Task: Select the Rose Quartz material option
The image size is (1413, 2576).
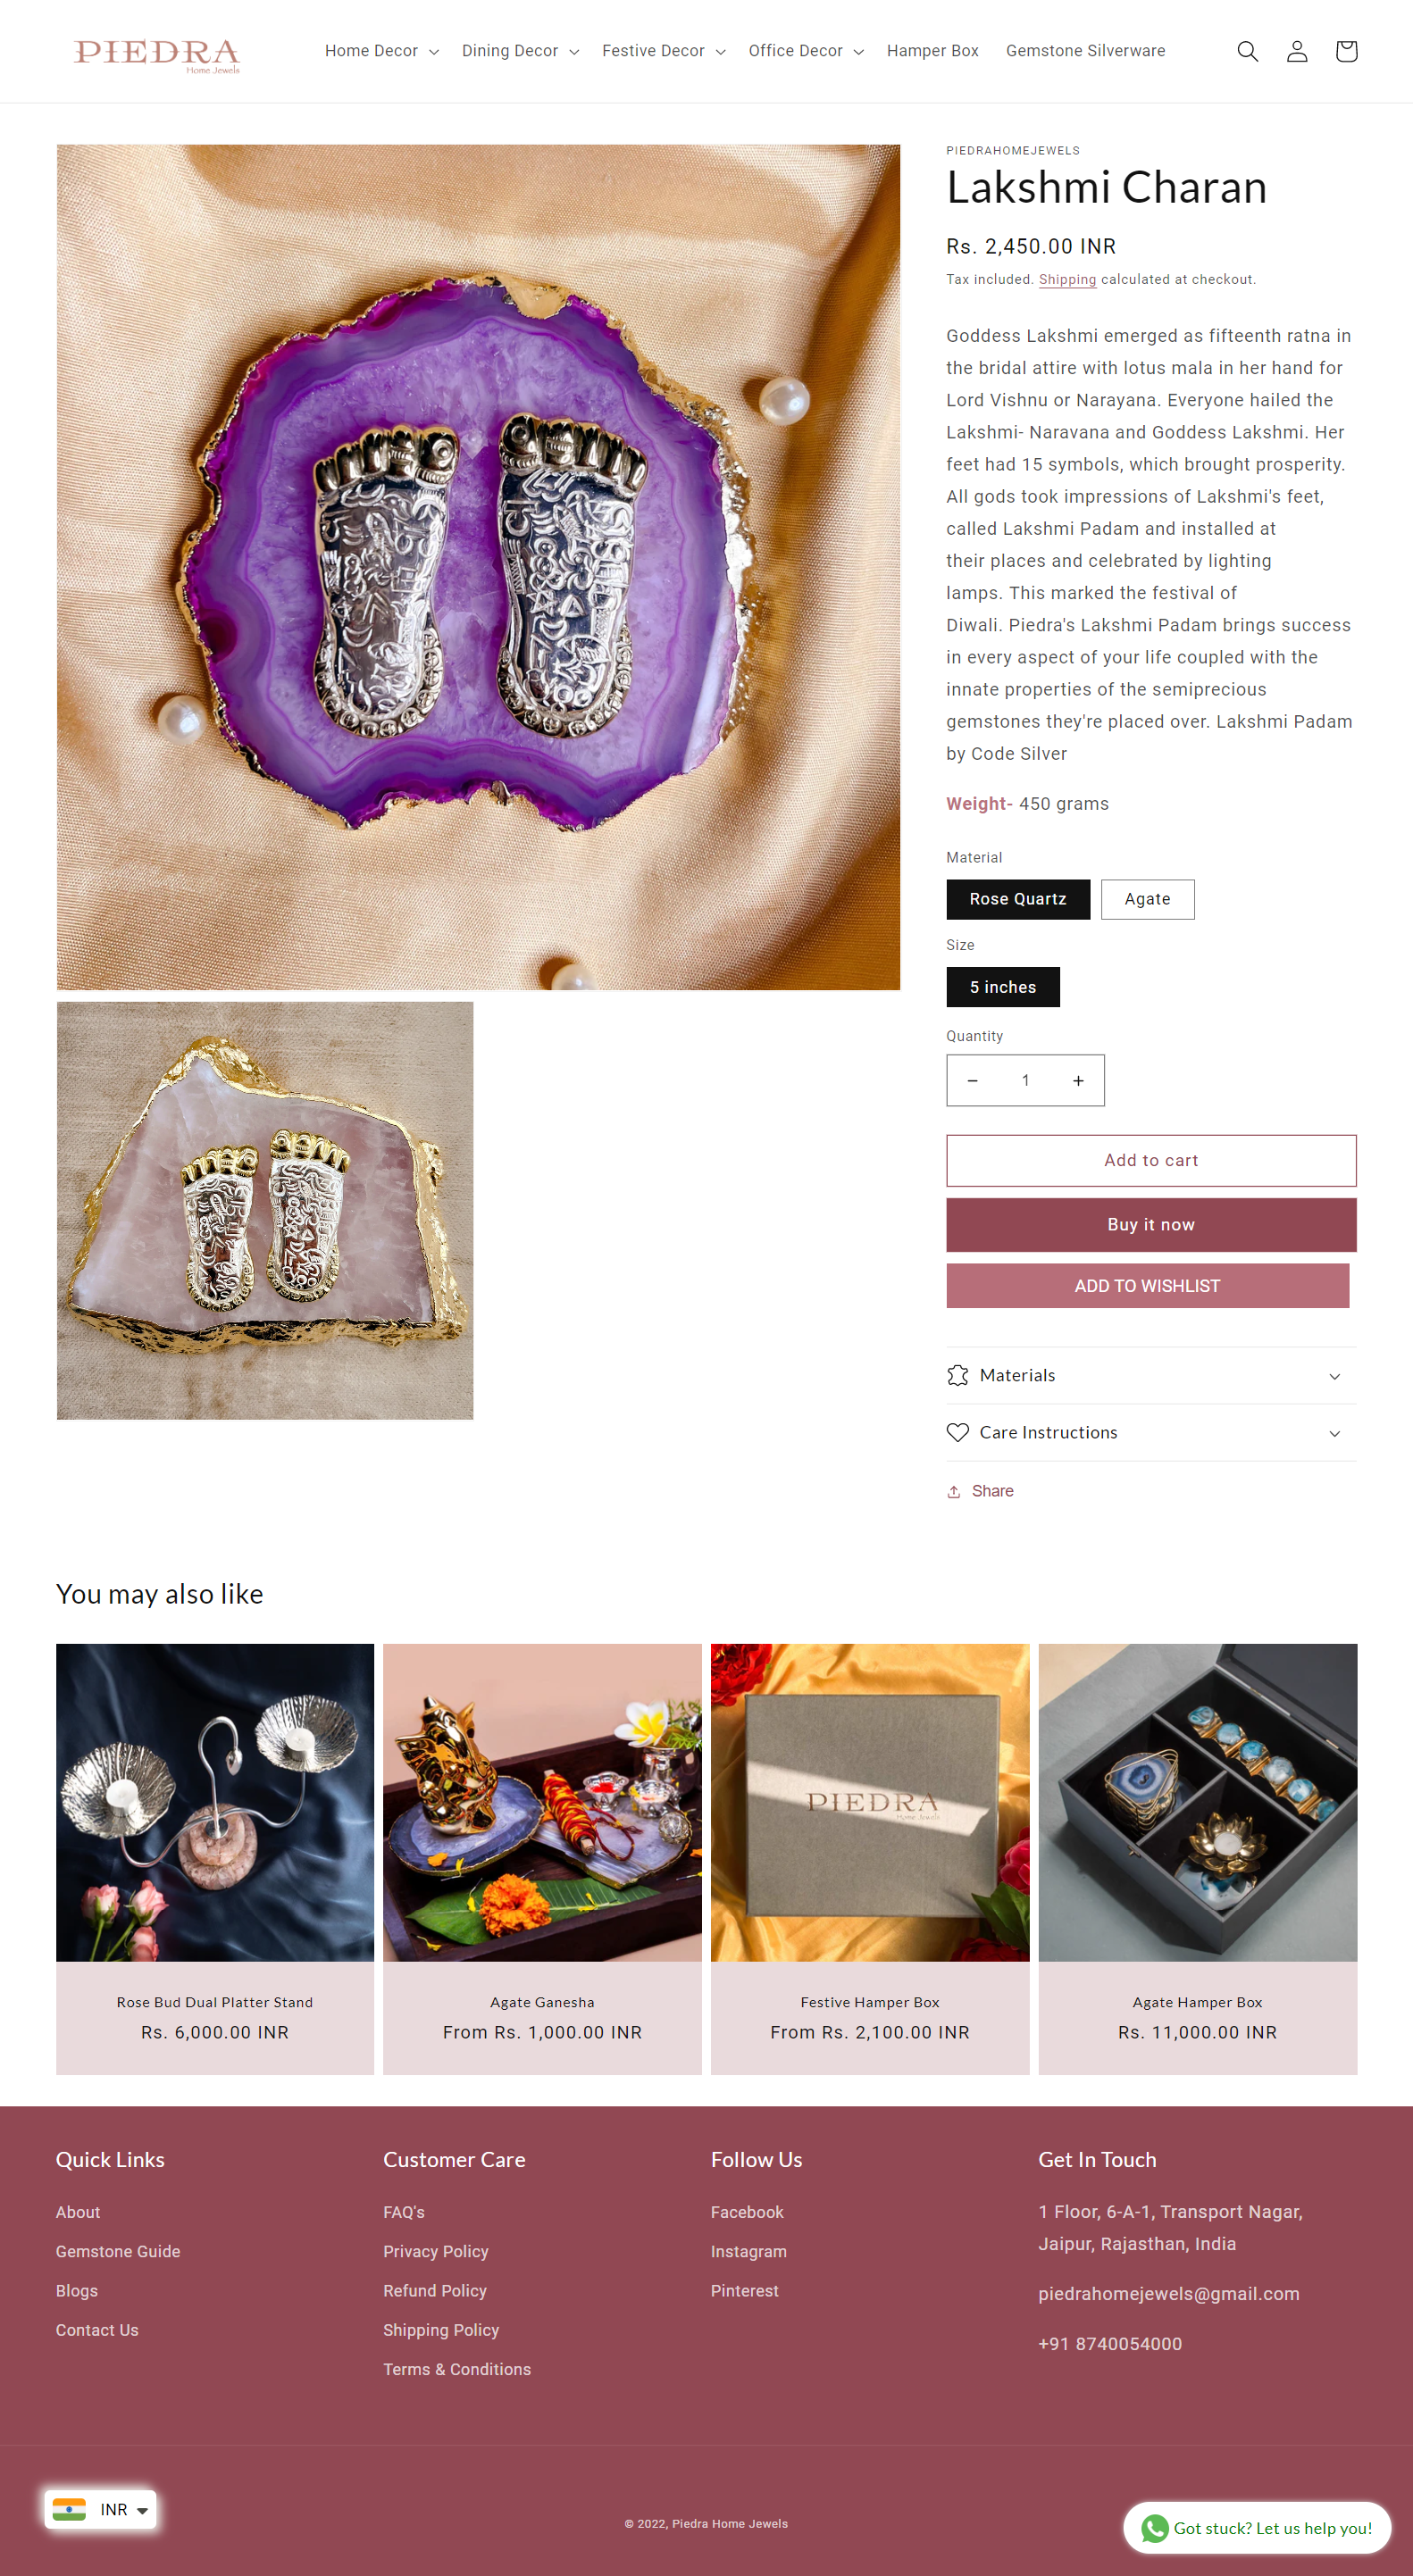Action: click(x=1018, y=899)
